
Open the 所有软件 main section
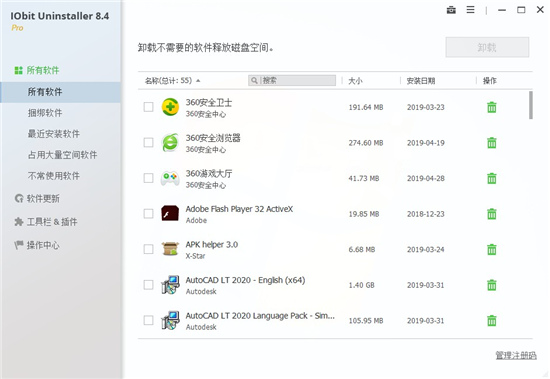click(x=43, y=70)
